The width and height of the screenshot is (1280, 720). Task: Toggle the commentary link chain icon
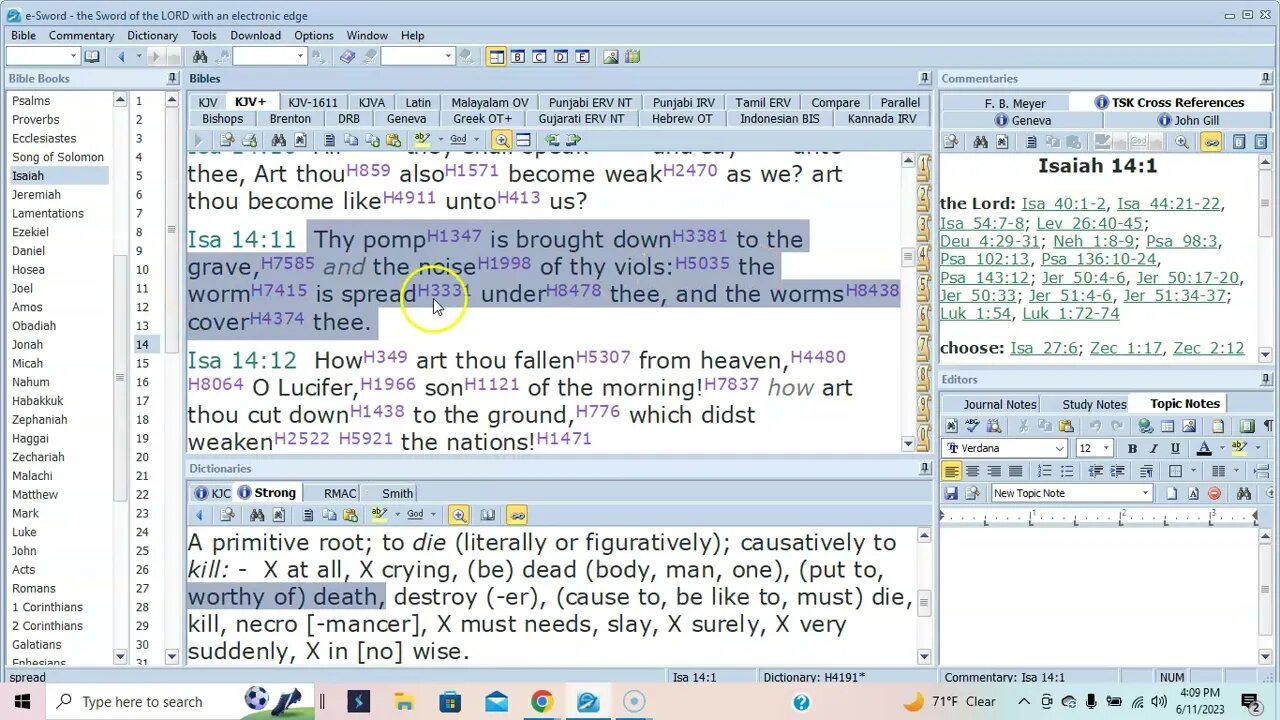point(1211,142)
